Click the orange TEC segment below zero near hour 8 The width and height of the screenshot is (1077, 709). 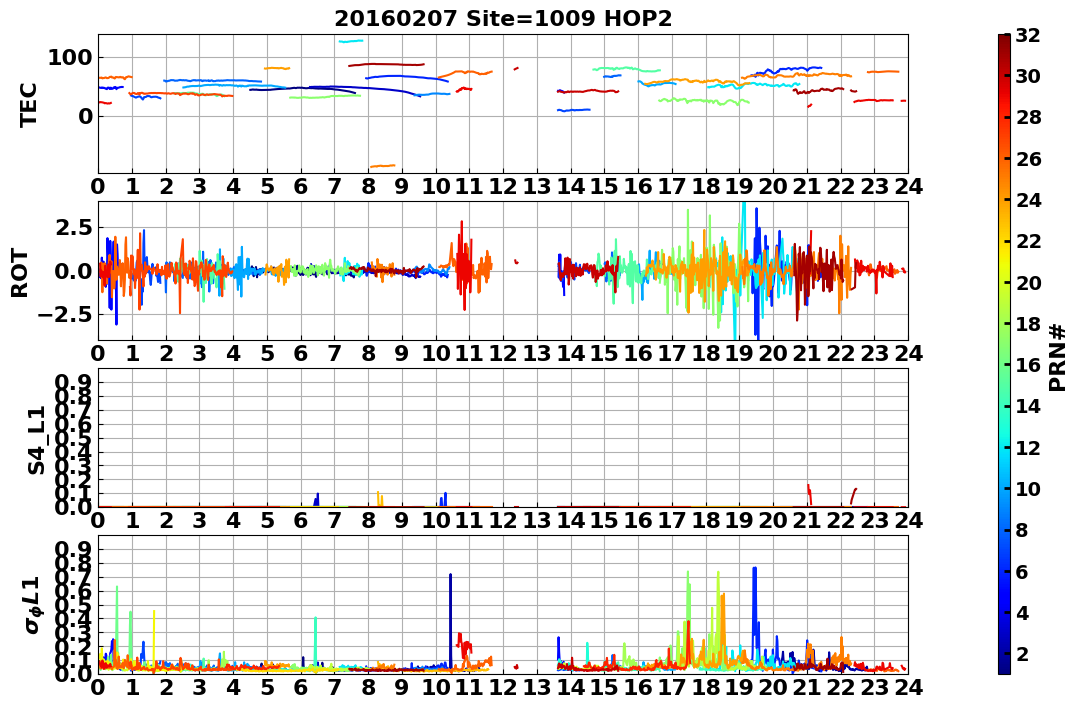point(383,166)
